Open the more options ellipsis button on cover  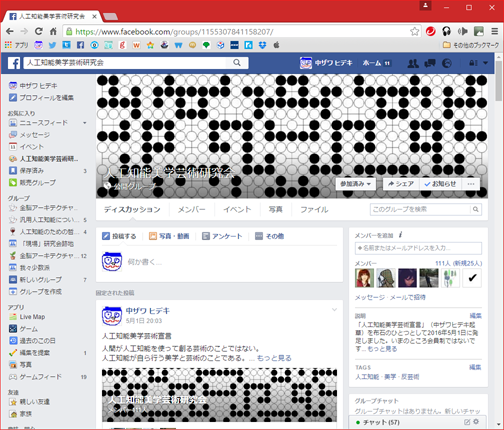471,184
